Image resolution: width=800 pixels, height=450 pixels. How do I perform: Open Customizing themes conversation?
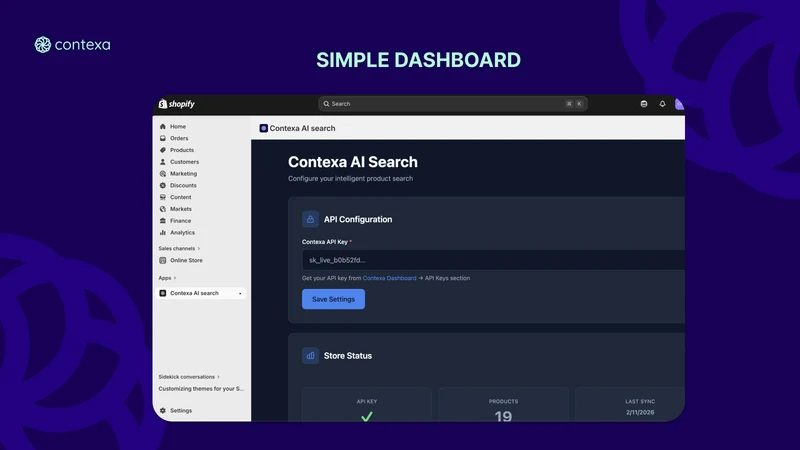(x=201, y=389)
